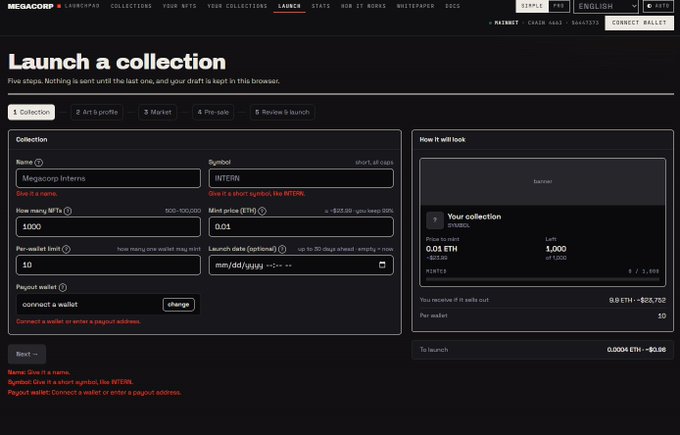Click the 'Your collection' preview title

click(474, 216)
